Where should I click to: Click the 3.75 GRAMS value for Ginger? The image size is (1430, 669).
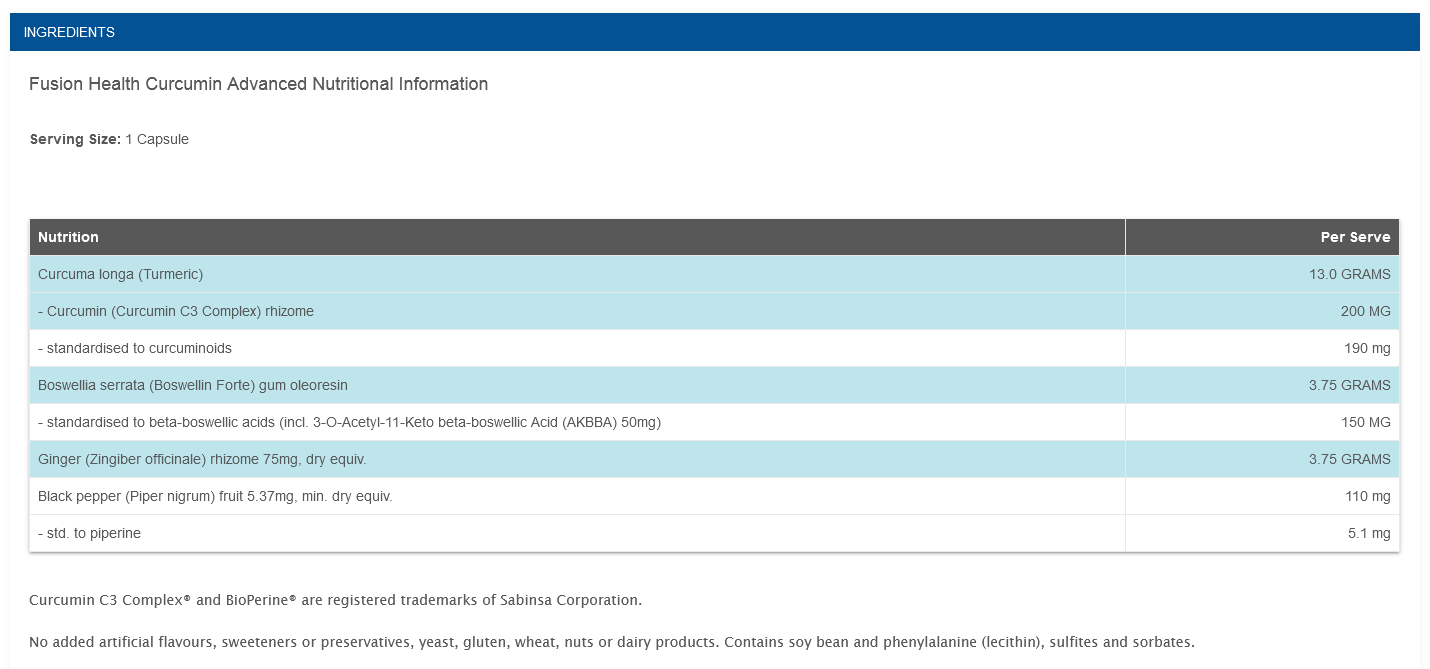tap(1350, 459)
